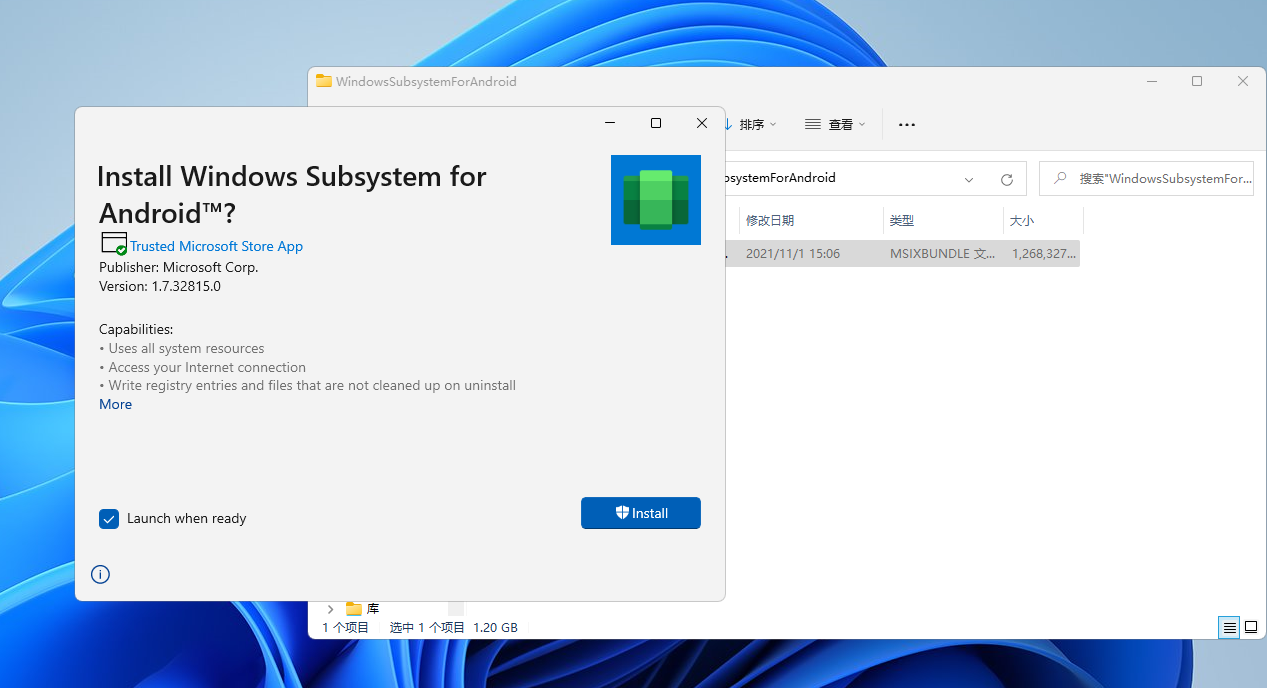
Task: Click the search magnifier icon
Action: pos(1060,179)
